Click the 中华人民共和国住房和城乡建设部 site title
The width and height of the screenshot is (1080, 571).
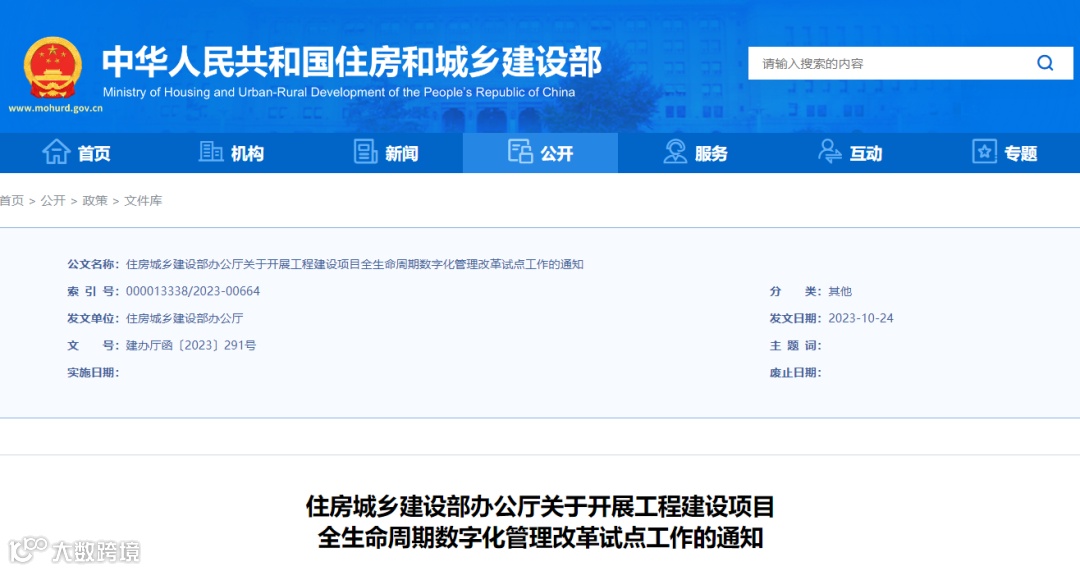352,62
